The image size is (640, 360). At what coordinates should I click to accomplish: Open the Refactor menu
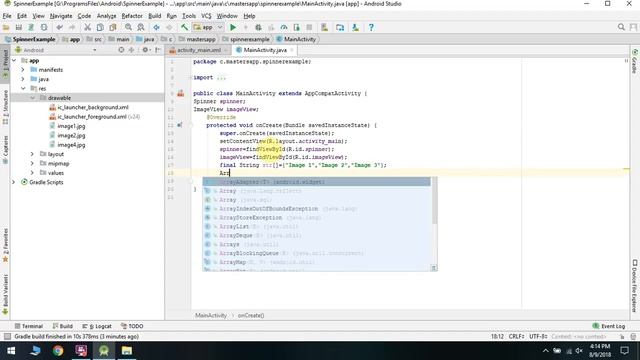click(132, 16)
